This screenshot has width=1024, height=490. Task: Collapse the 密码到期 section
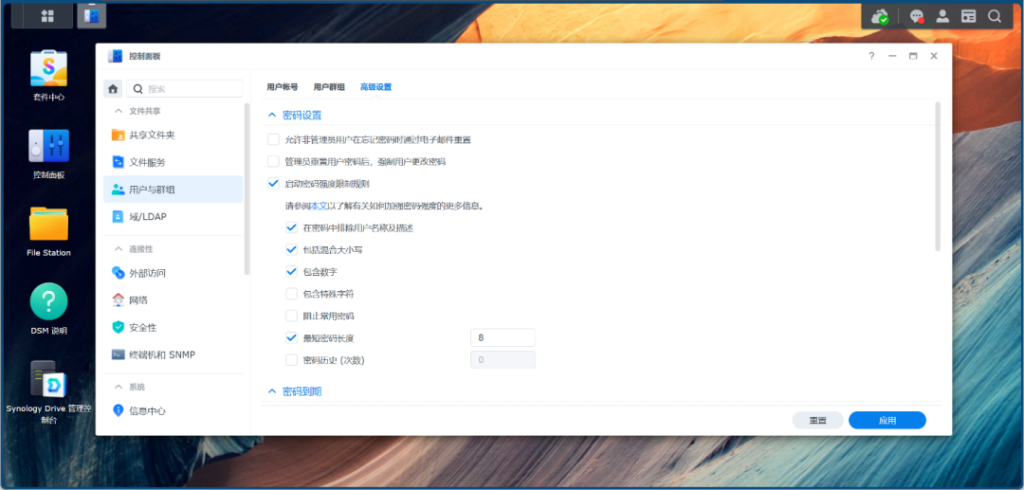pyautogui.click(x=272, y=391)
